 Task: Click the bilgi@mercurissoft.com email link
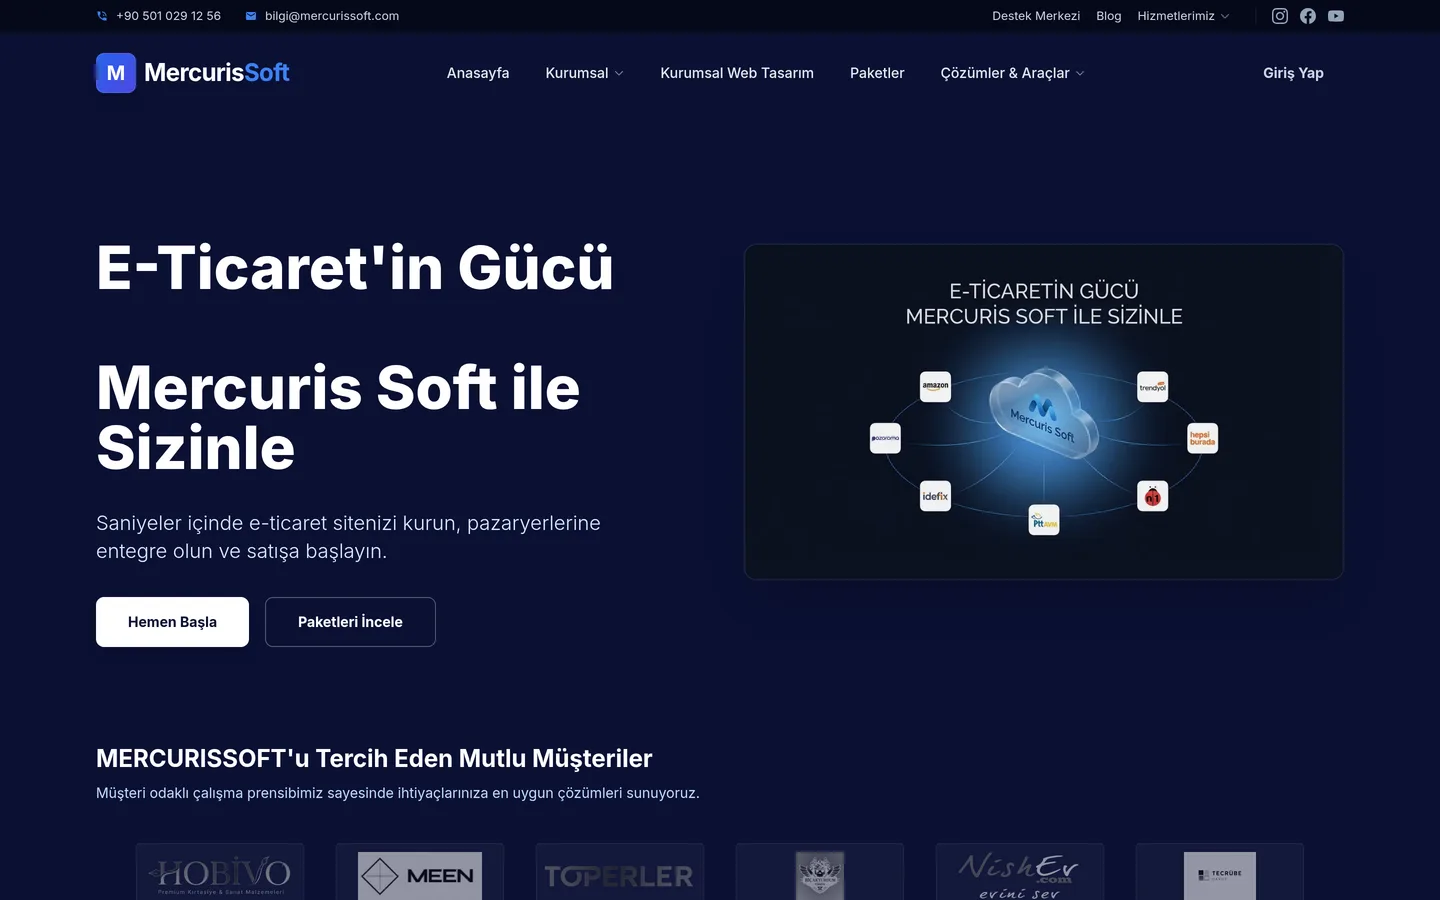332,16
